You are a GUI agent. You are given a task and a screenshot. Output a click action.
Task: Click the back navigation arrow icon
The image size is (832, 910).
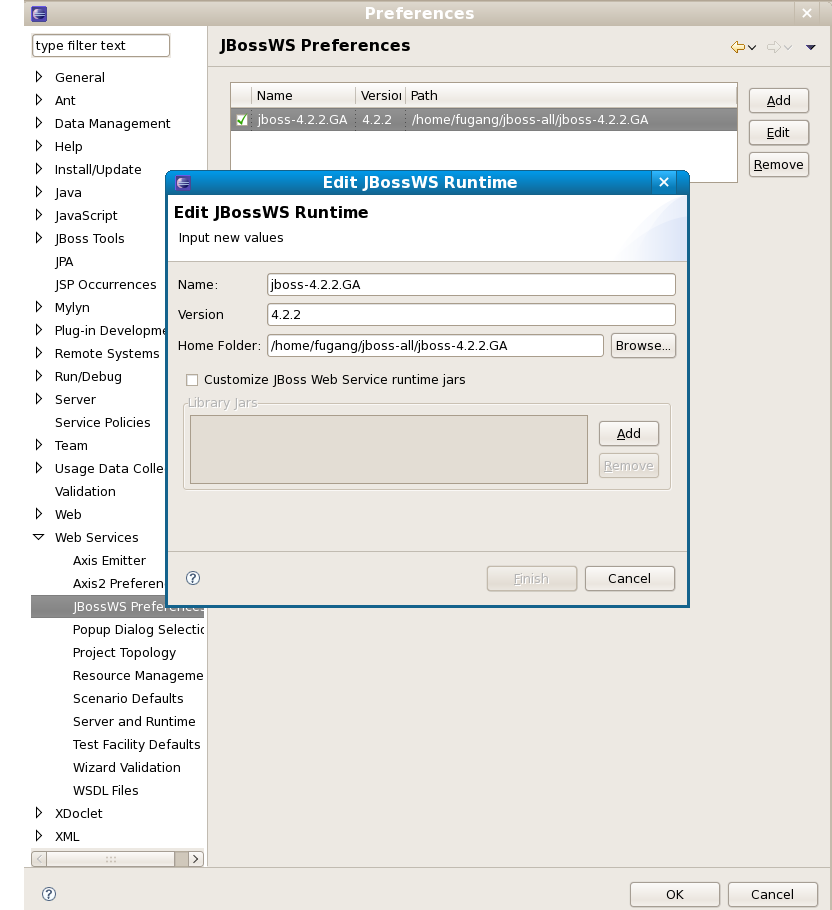pyautogui.click(x=738, y=47)
